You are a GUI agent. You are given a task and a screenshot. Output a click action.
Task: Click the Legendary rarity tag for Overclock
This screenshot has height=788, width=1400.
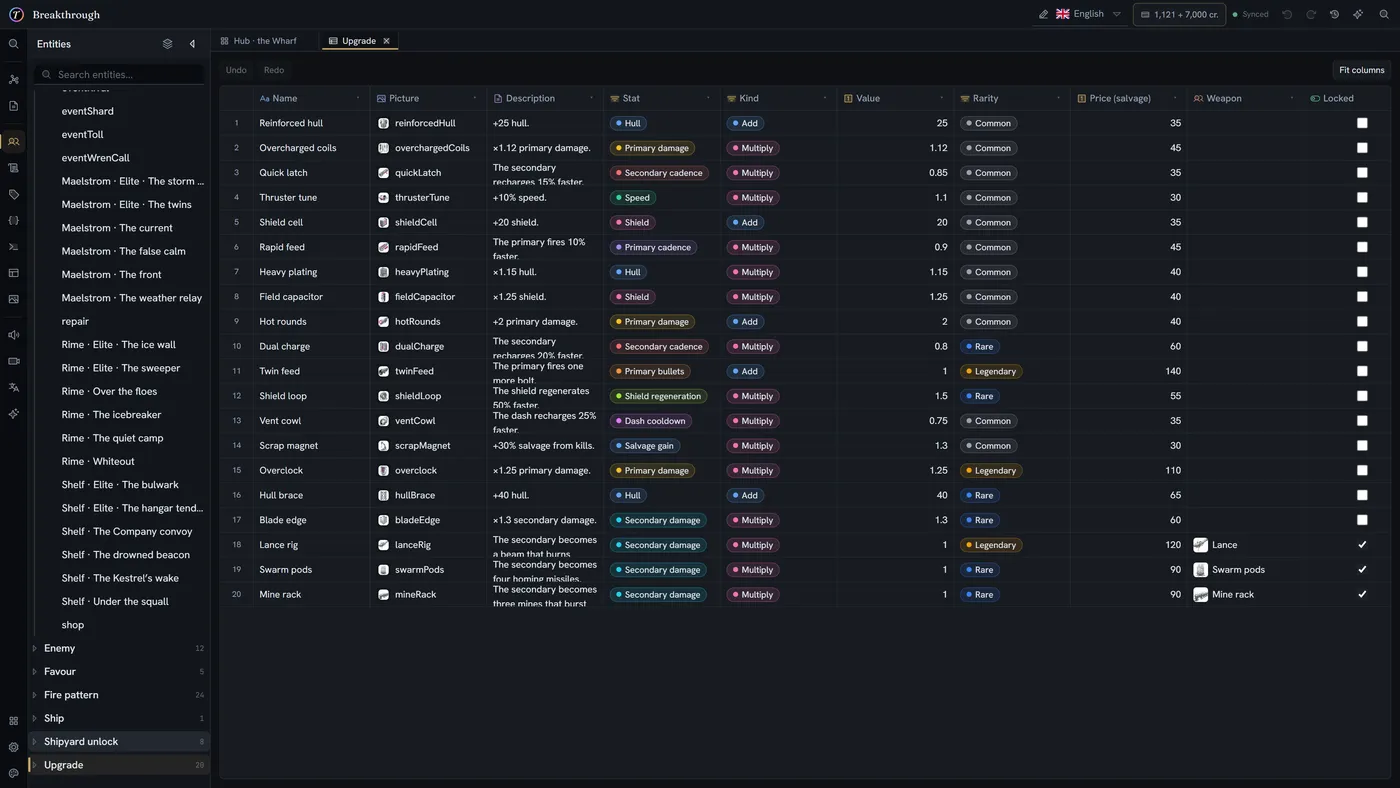(991, 471)
